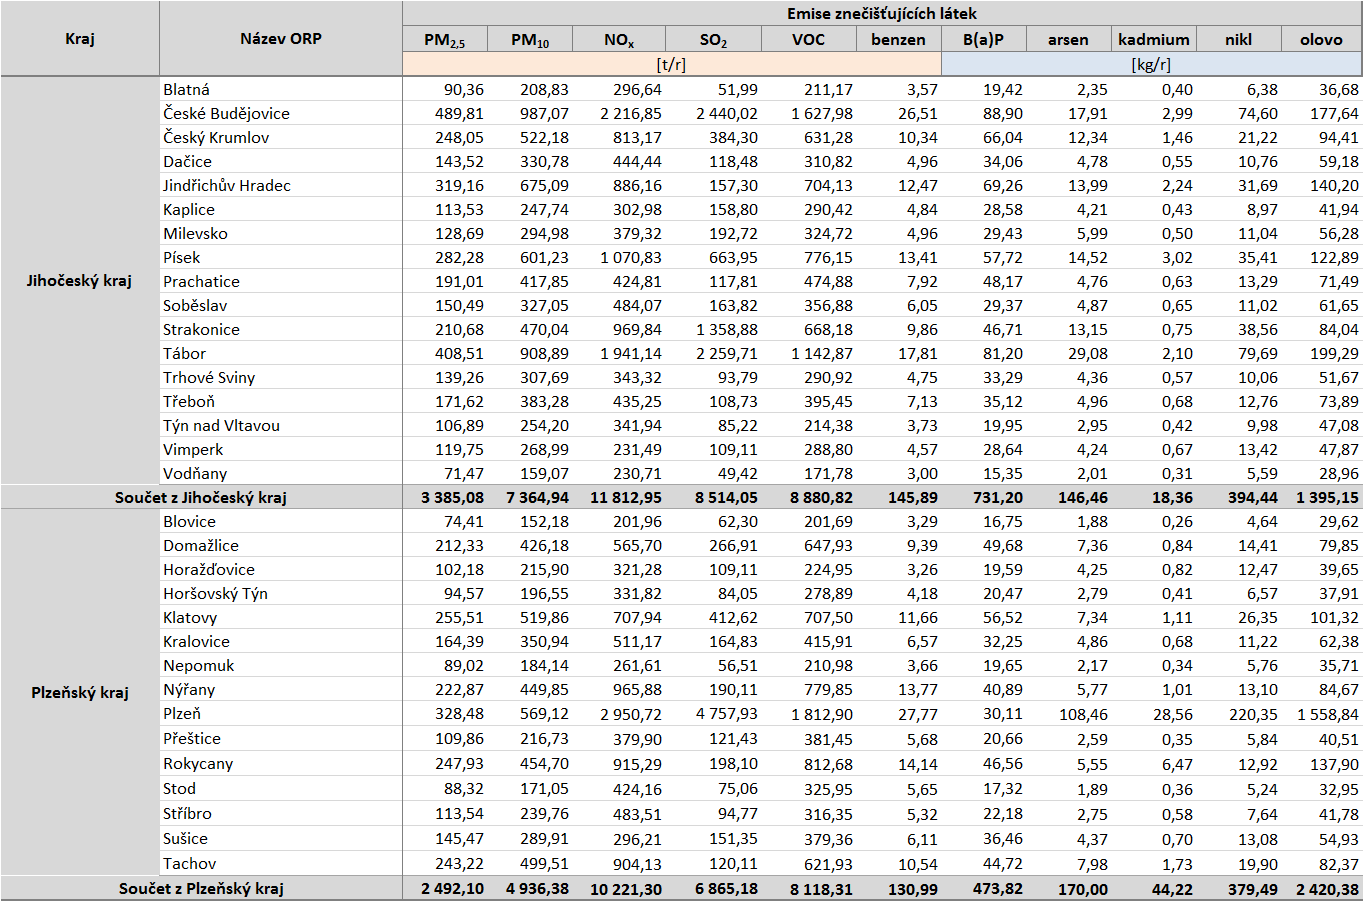Click the 2 440,02 SO2 value for České Budějovice
Viewport: 1363px width, 901px height.
[727, 114]
